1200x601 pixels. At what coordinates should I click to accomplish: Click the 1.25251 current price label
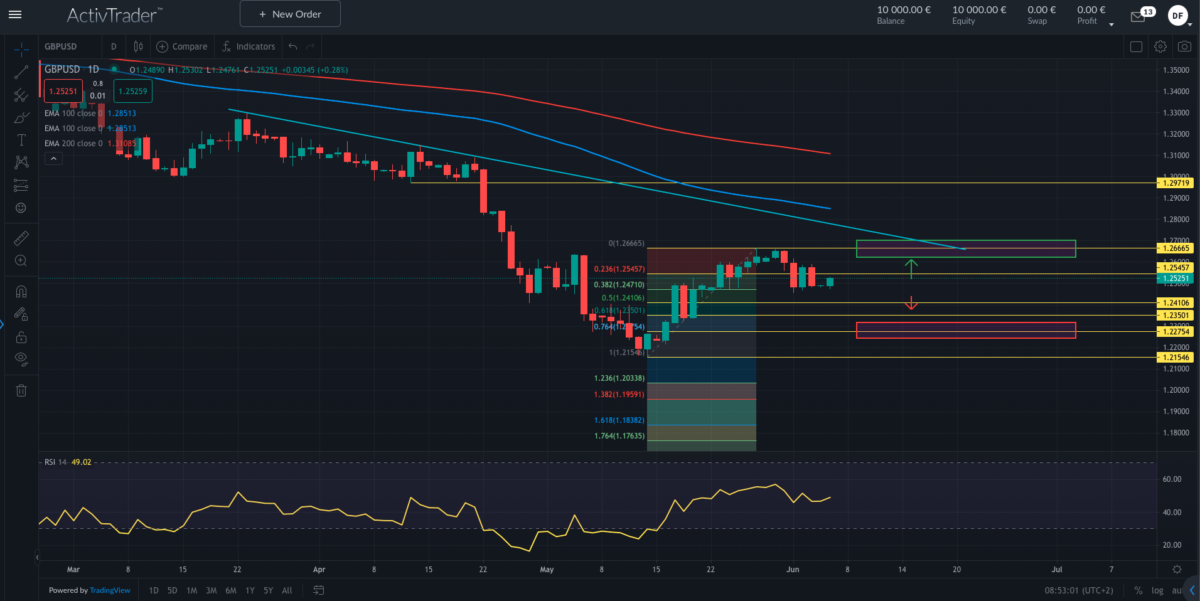point(1173,278)
